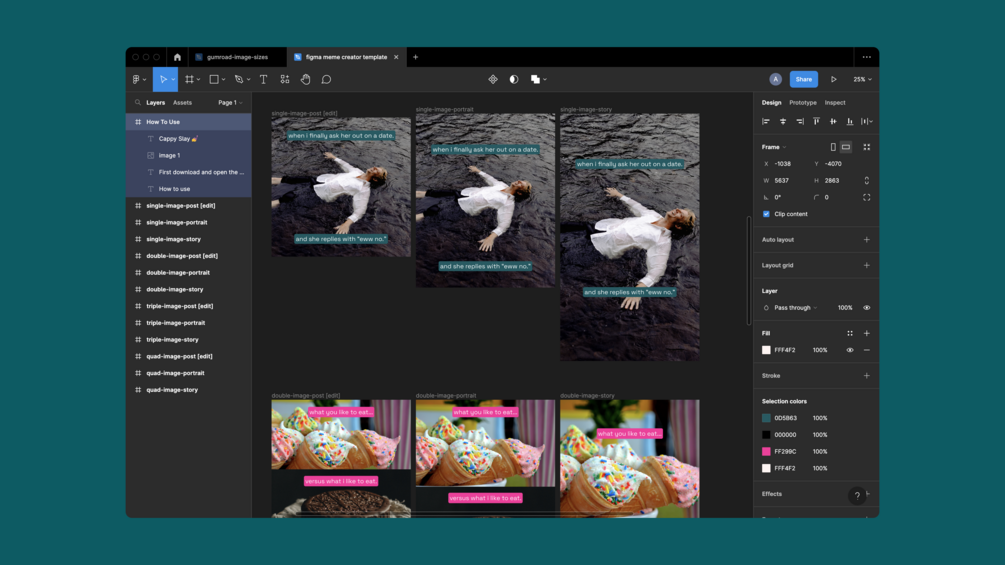Open the Frame type dropdown
This screenshot has width=1005, height=565.
pyautogui.click(x=774, y=147)
